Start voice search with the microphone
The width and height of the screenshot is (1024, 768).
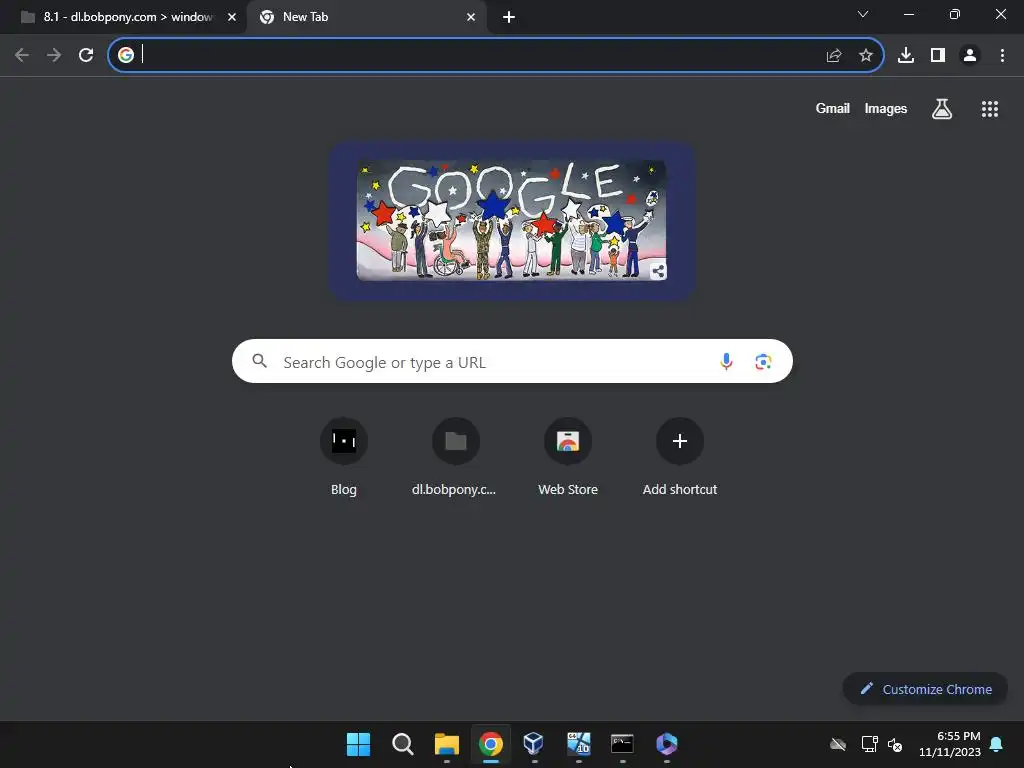(x=726, y=361)
